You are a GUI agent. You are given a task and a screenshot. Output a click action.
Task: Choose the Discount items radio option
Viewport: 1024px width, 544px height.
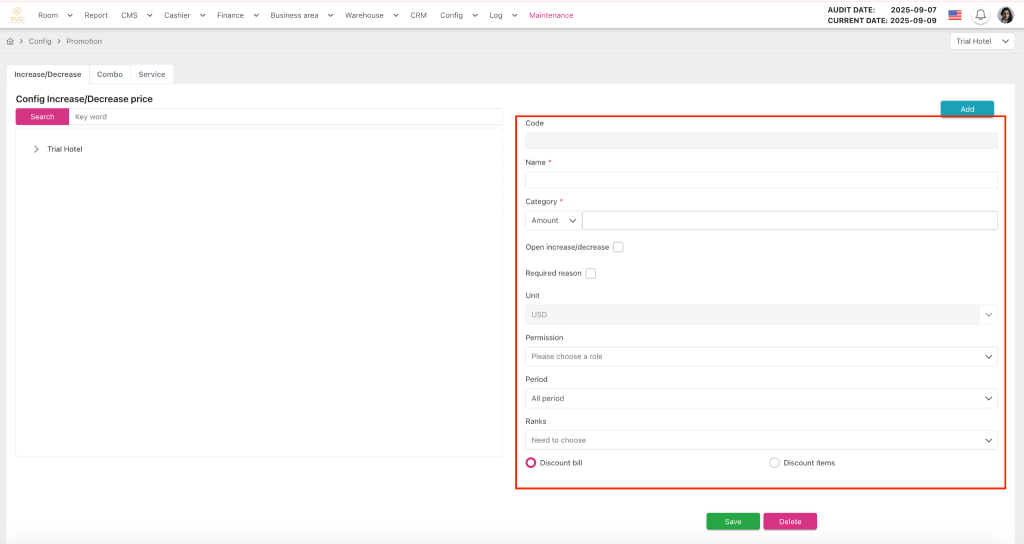click(x=774, y=463)
